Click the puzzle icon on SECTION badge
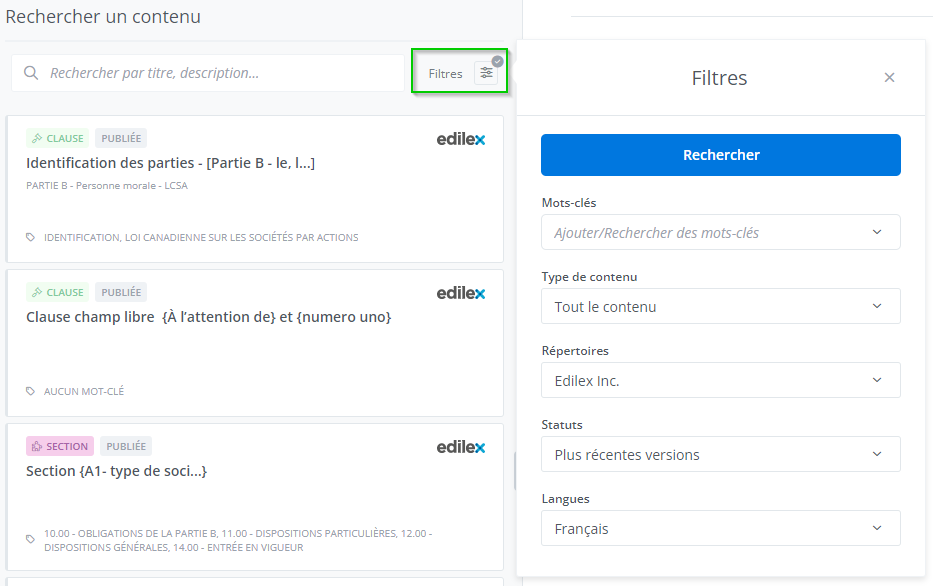The image size is (933, 586). coord(36,447)
